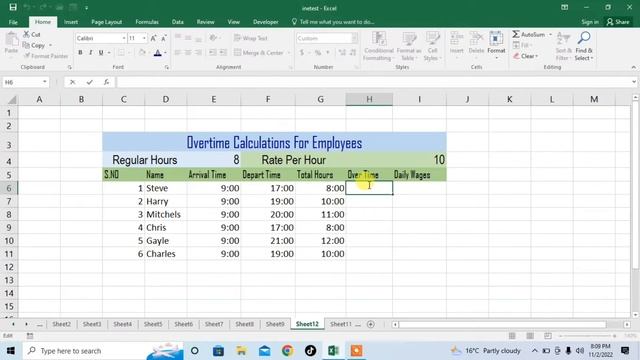Switch to the Formulas tab

tap(147, 22)
